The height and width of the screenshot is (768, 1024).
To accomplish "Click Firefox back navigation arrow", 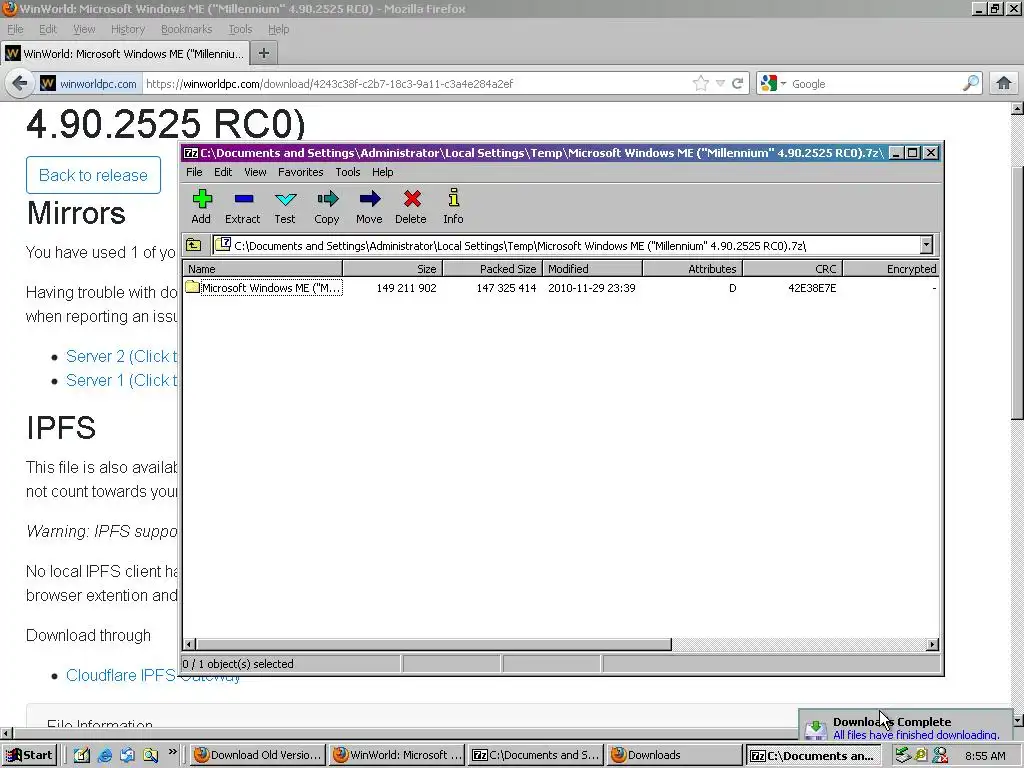I will 20,84.
